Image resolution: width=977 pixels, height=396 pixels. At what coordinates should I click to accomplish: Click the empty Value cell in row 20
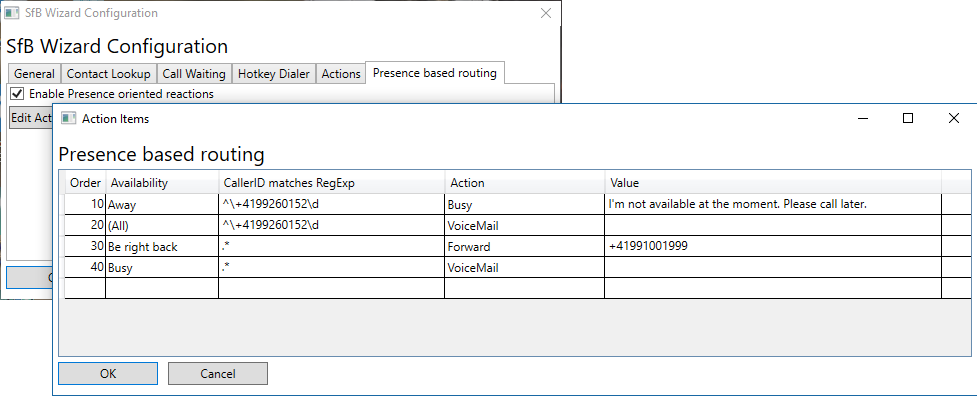[x=773, y=225]
